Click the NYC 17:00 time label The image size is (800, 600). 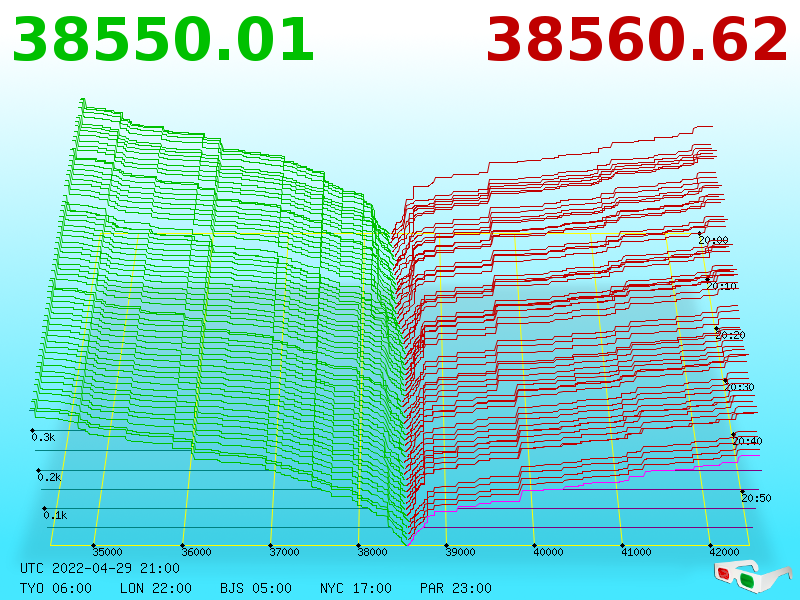click(356, 588)
